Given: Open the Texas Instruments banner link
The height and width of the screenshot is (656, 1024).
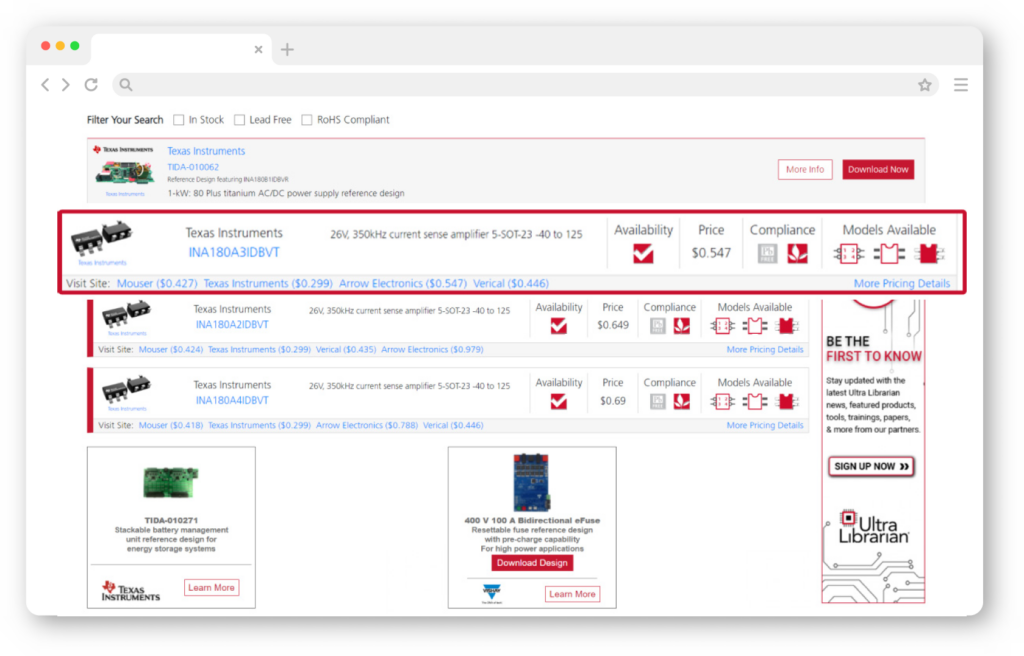Looking at the screenshot, I should (206, 151).
